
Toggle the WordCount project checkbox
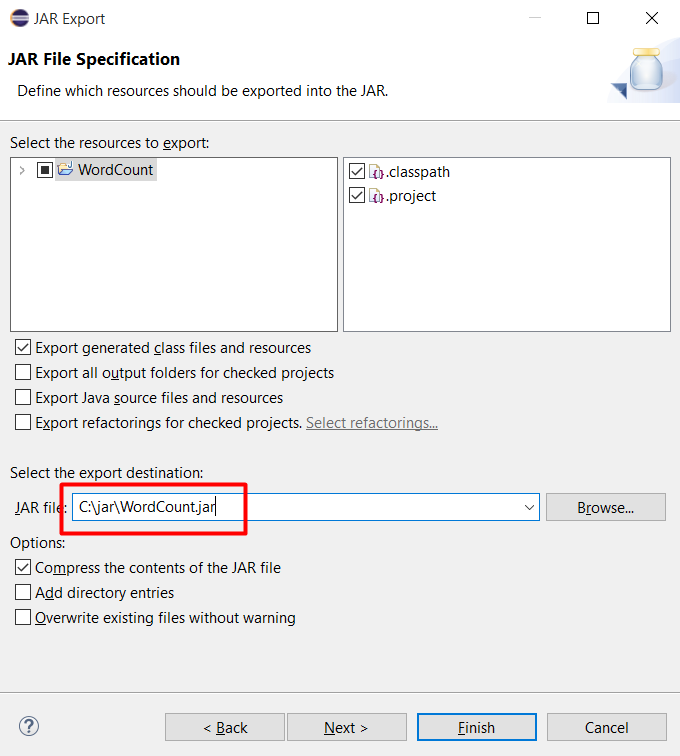pos(45,170)
